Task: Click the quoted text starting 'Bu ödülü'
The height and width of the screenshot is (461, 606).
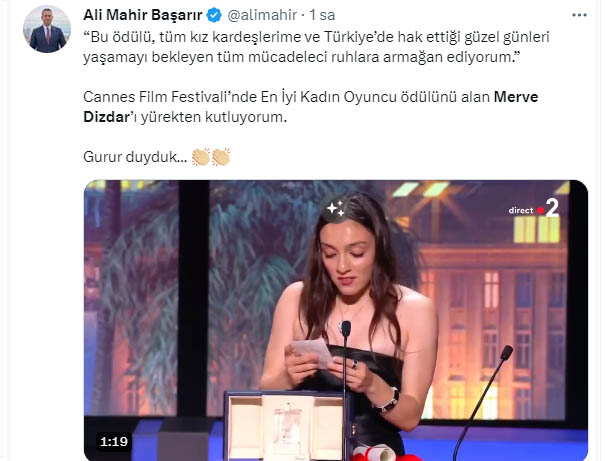Action: 316,47
